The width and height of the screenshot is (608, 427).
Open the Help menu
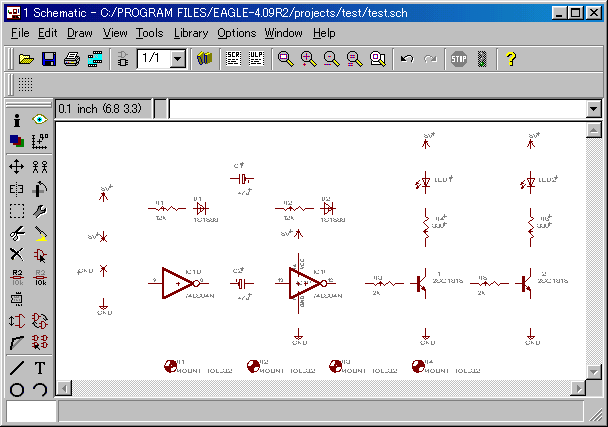(324, 33)
